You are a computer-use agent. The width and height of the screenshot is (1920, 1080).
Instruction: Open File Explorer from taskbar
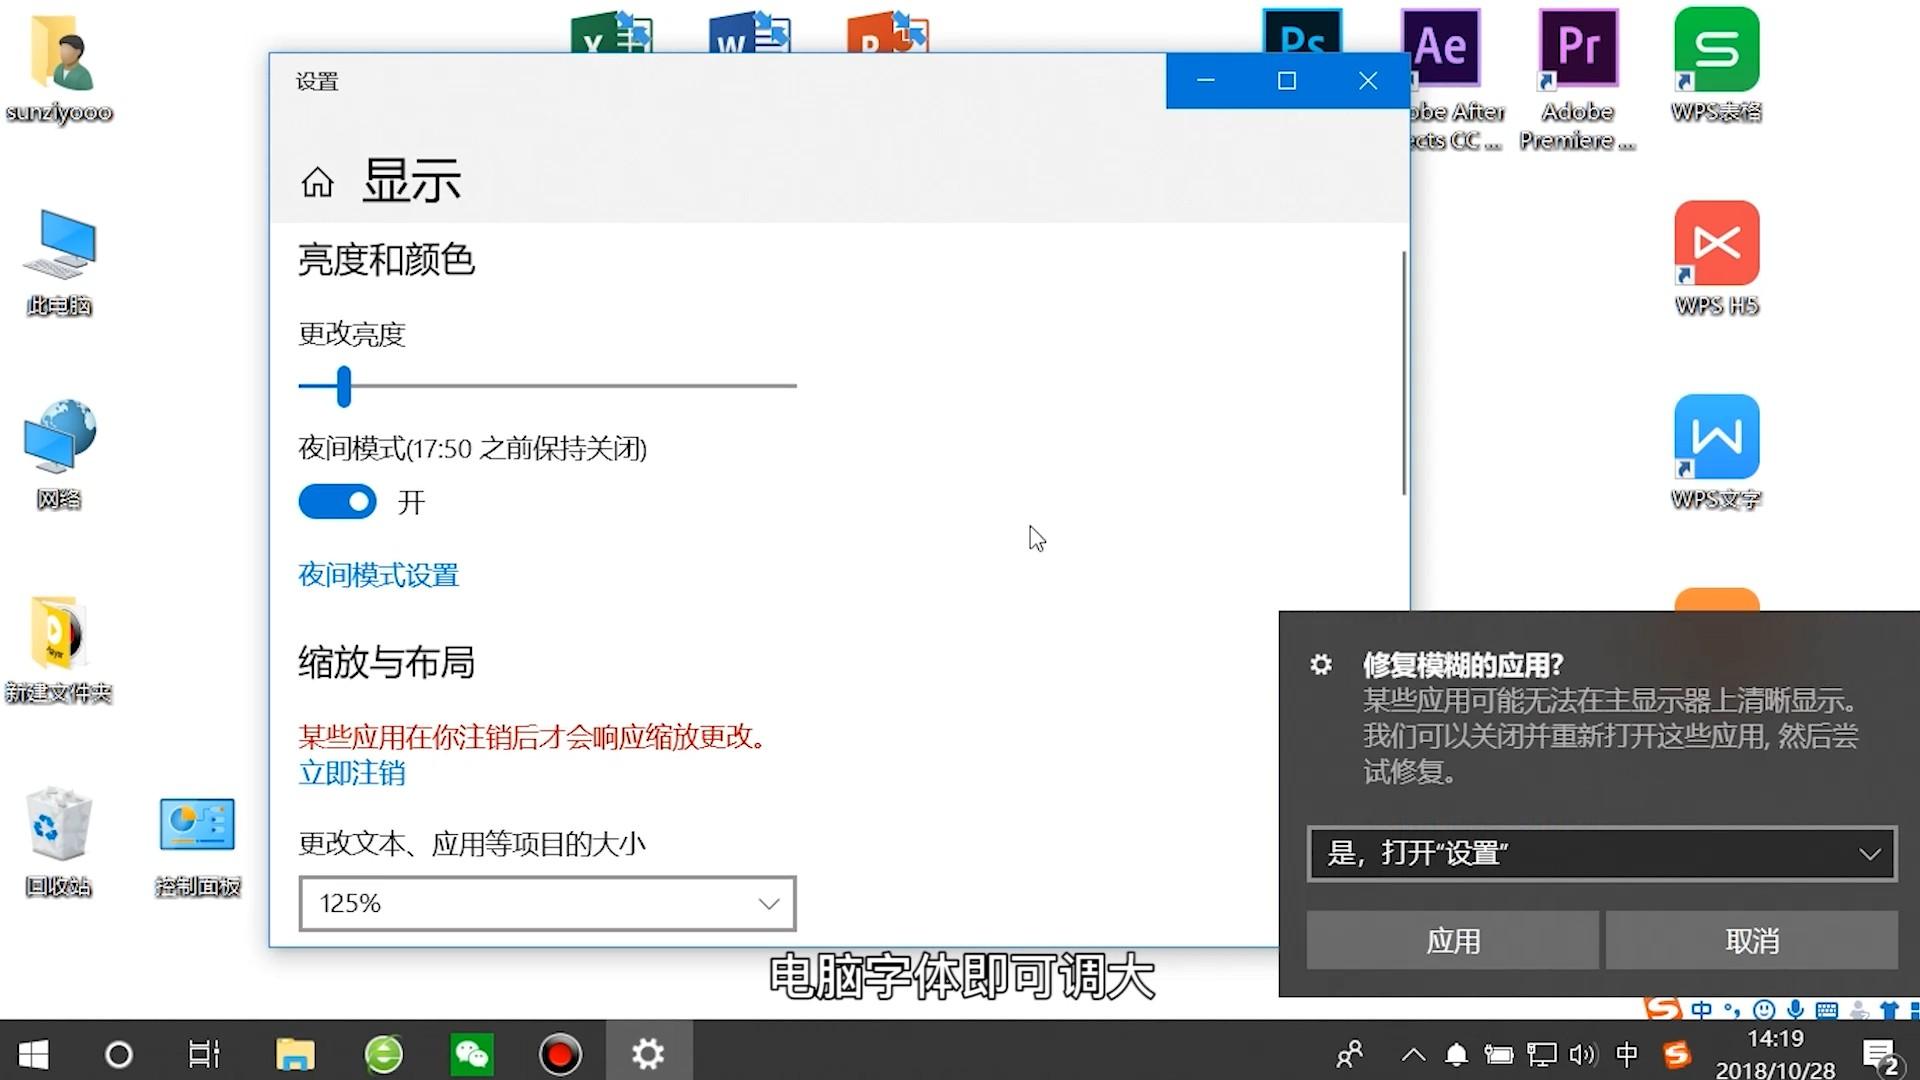(295, 1054)
